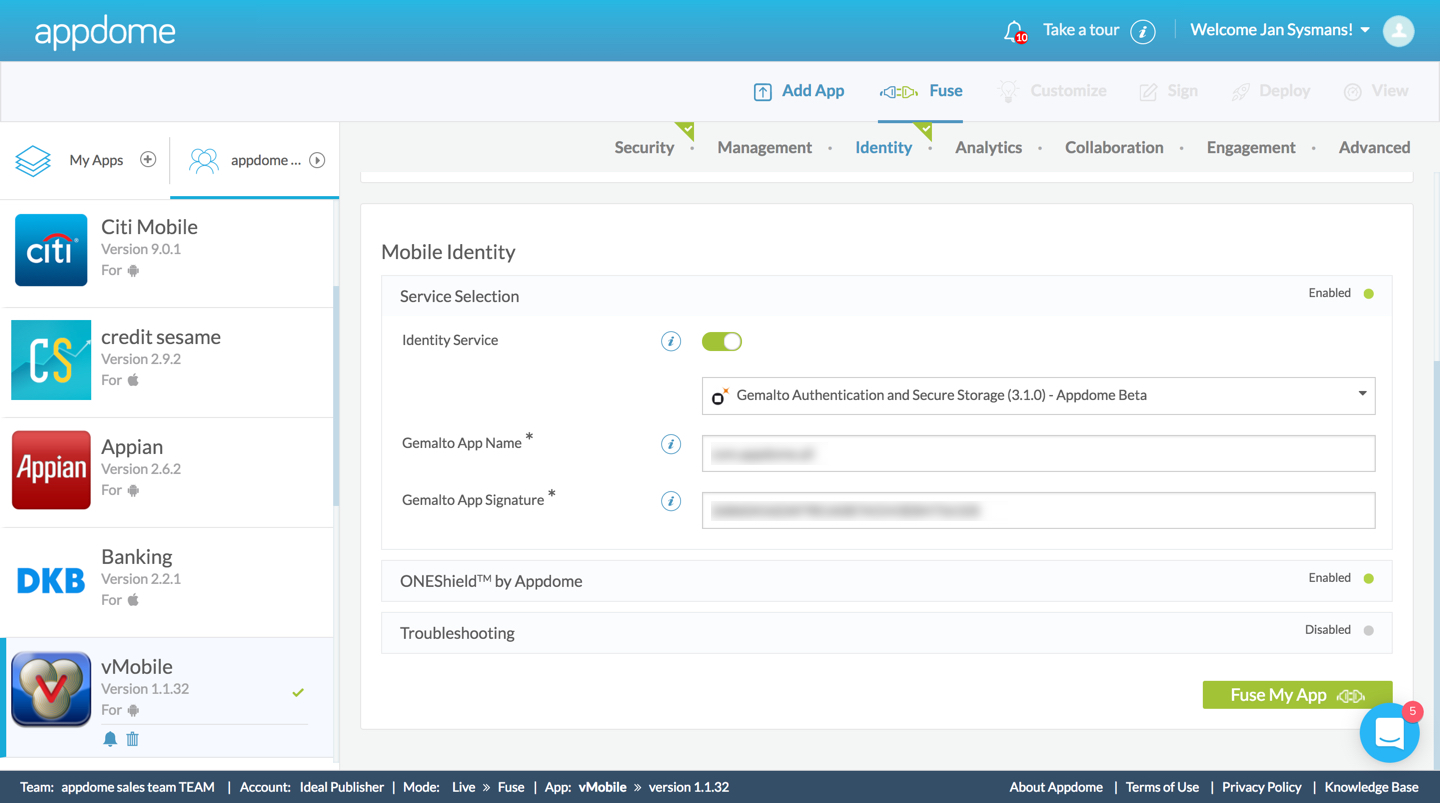Screen dimensions: 1440x803
Task: Show info for Identity Service
Action: (671, 341)
